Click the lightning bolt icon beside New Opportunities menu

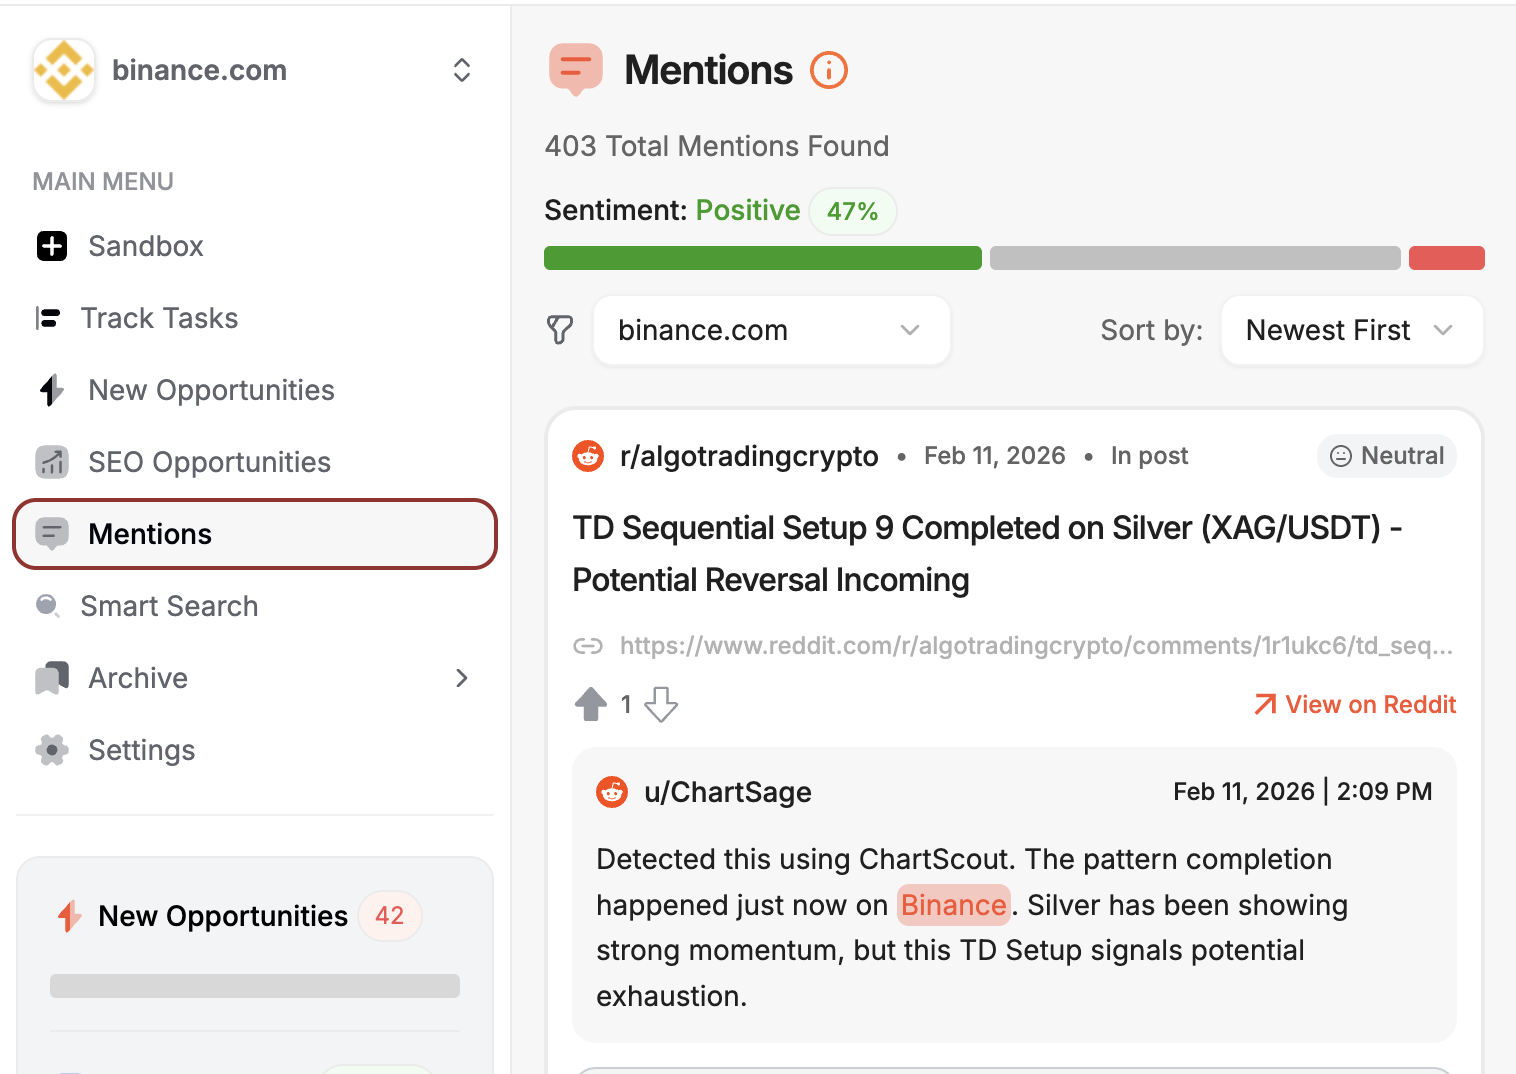(x=52, y=390)
